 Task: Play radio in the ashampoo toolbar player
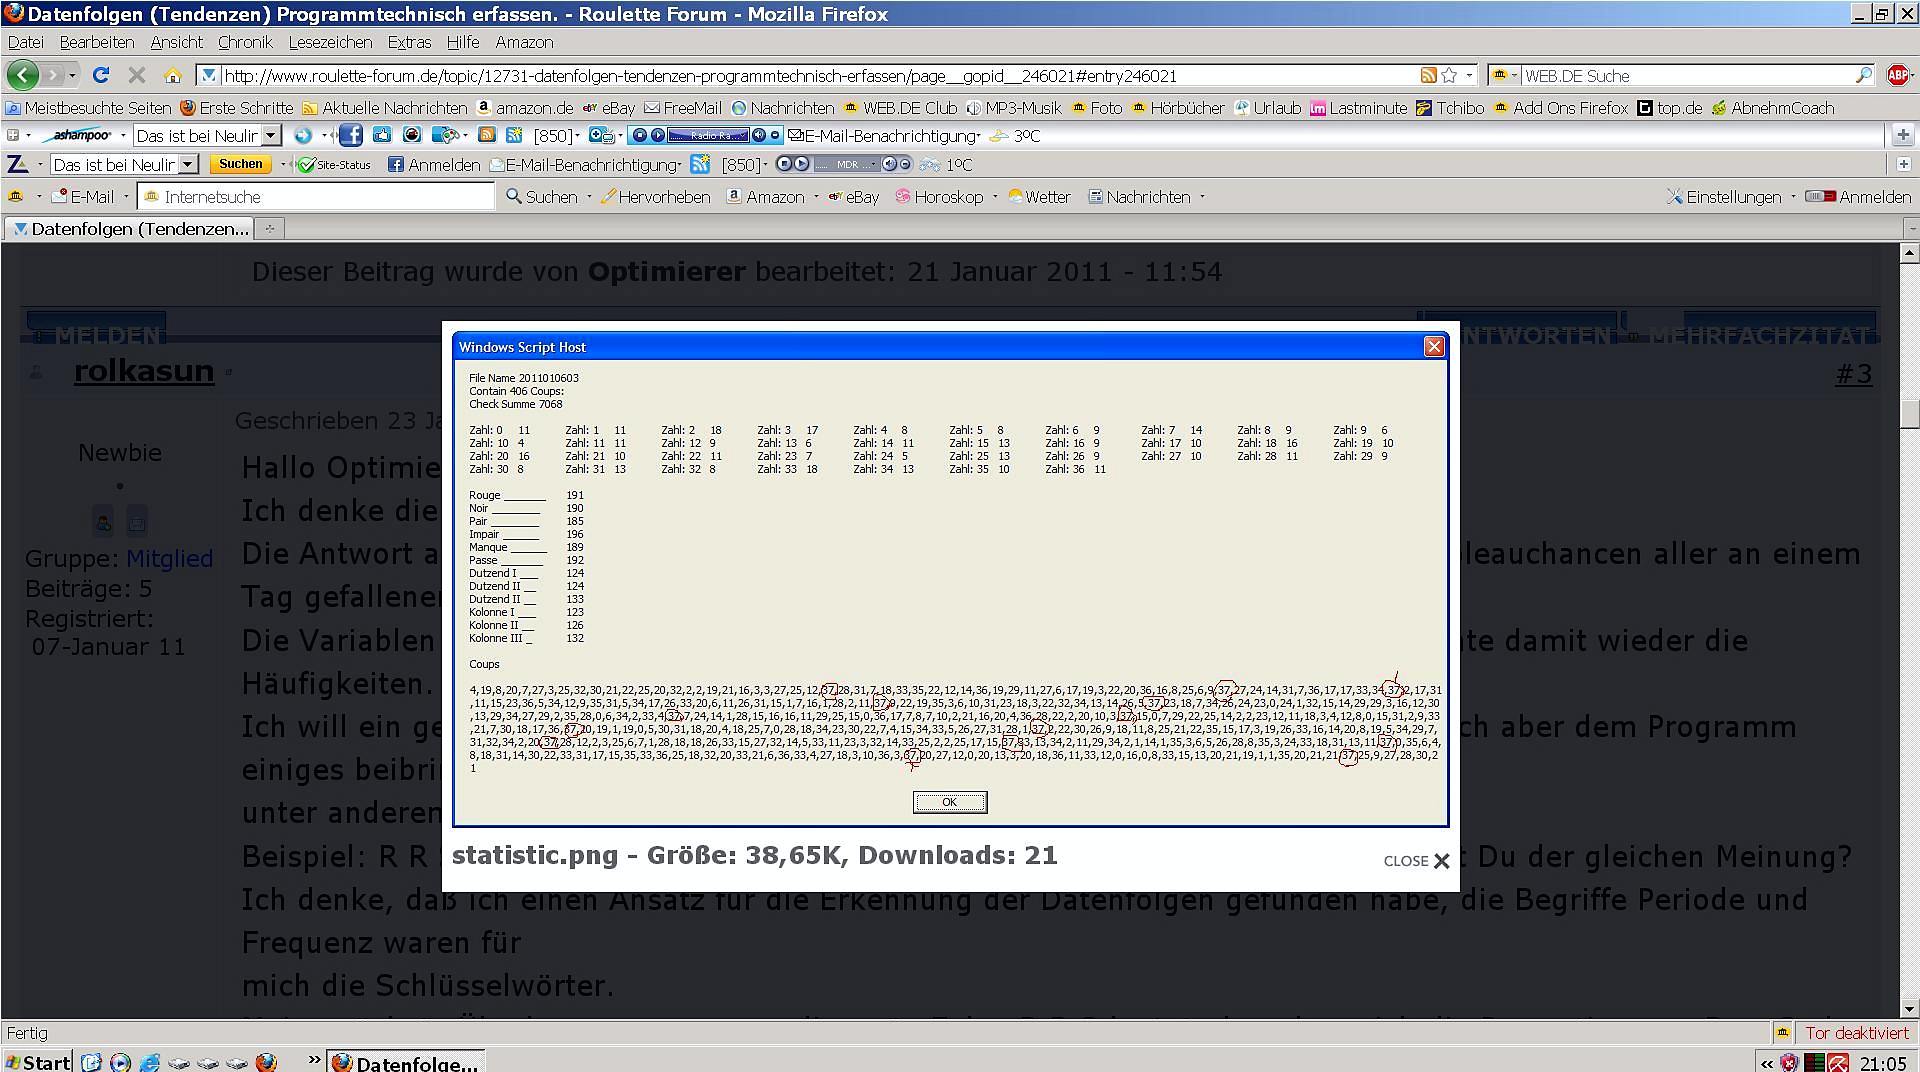tap(657, 135)
